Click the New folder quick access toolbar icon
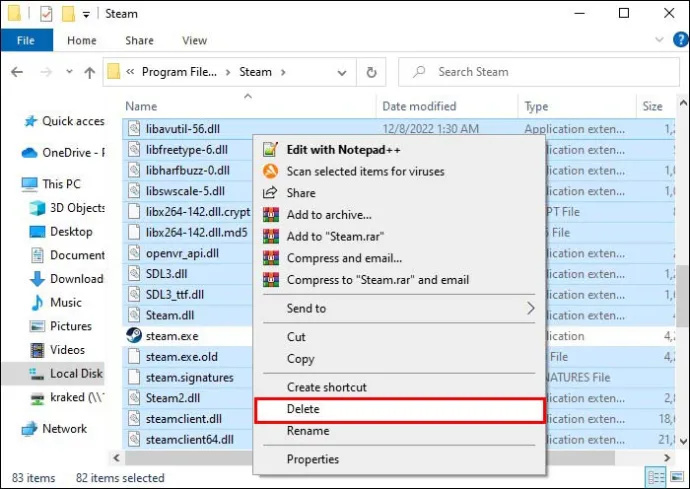Screen dimensions: 690x489 68,14
